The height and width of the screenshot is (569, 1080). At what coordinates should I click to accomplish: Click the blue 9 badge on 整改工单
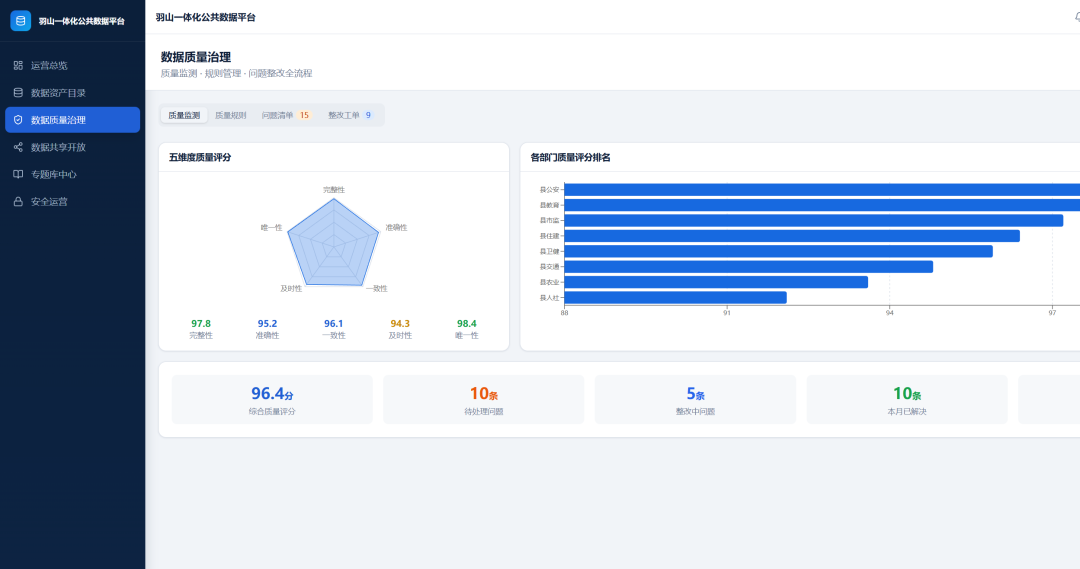(x=368, y=115)
